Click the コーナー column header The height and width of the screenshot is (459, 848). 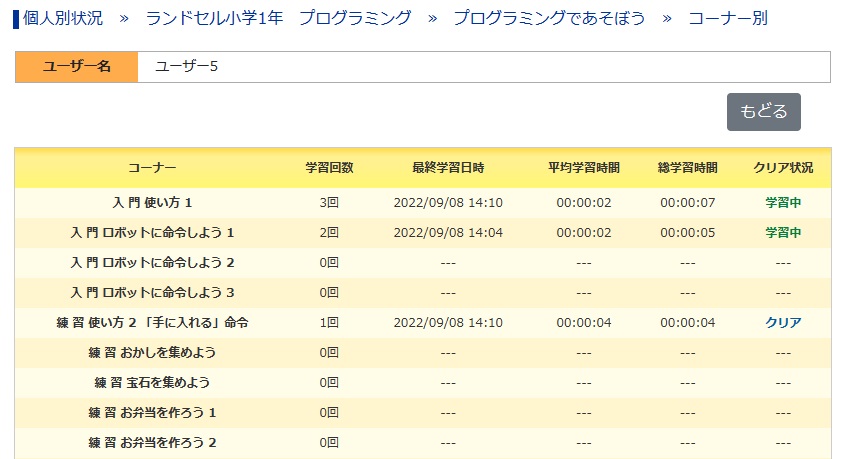click(152, 168)
